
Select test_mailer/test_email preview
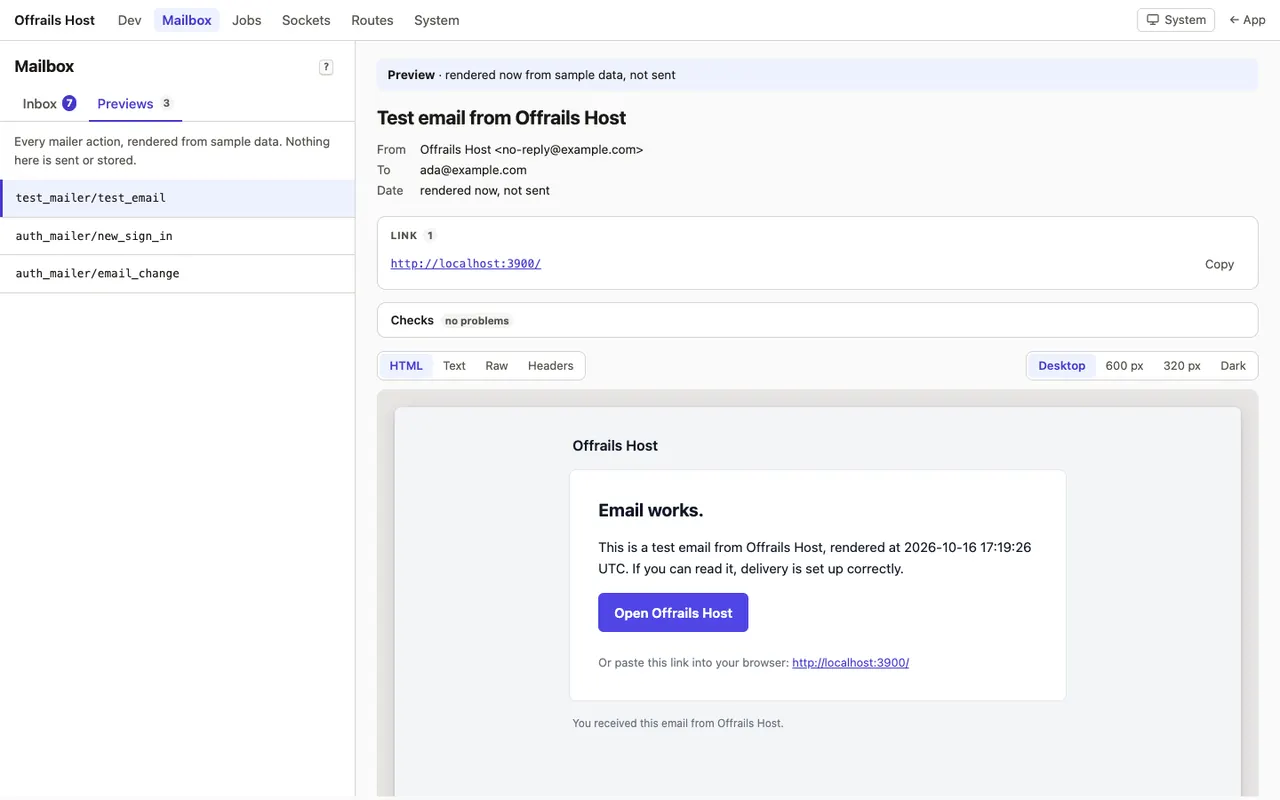(x=178, y=198)
